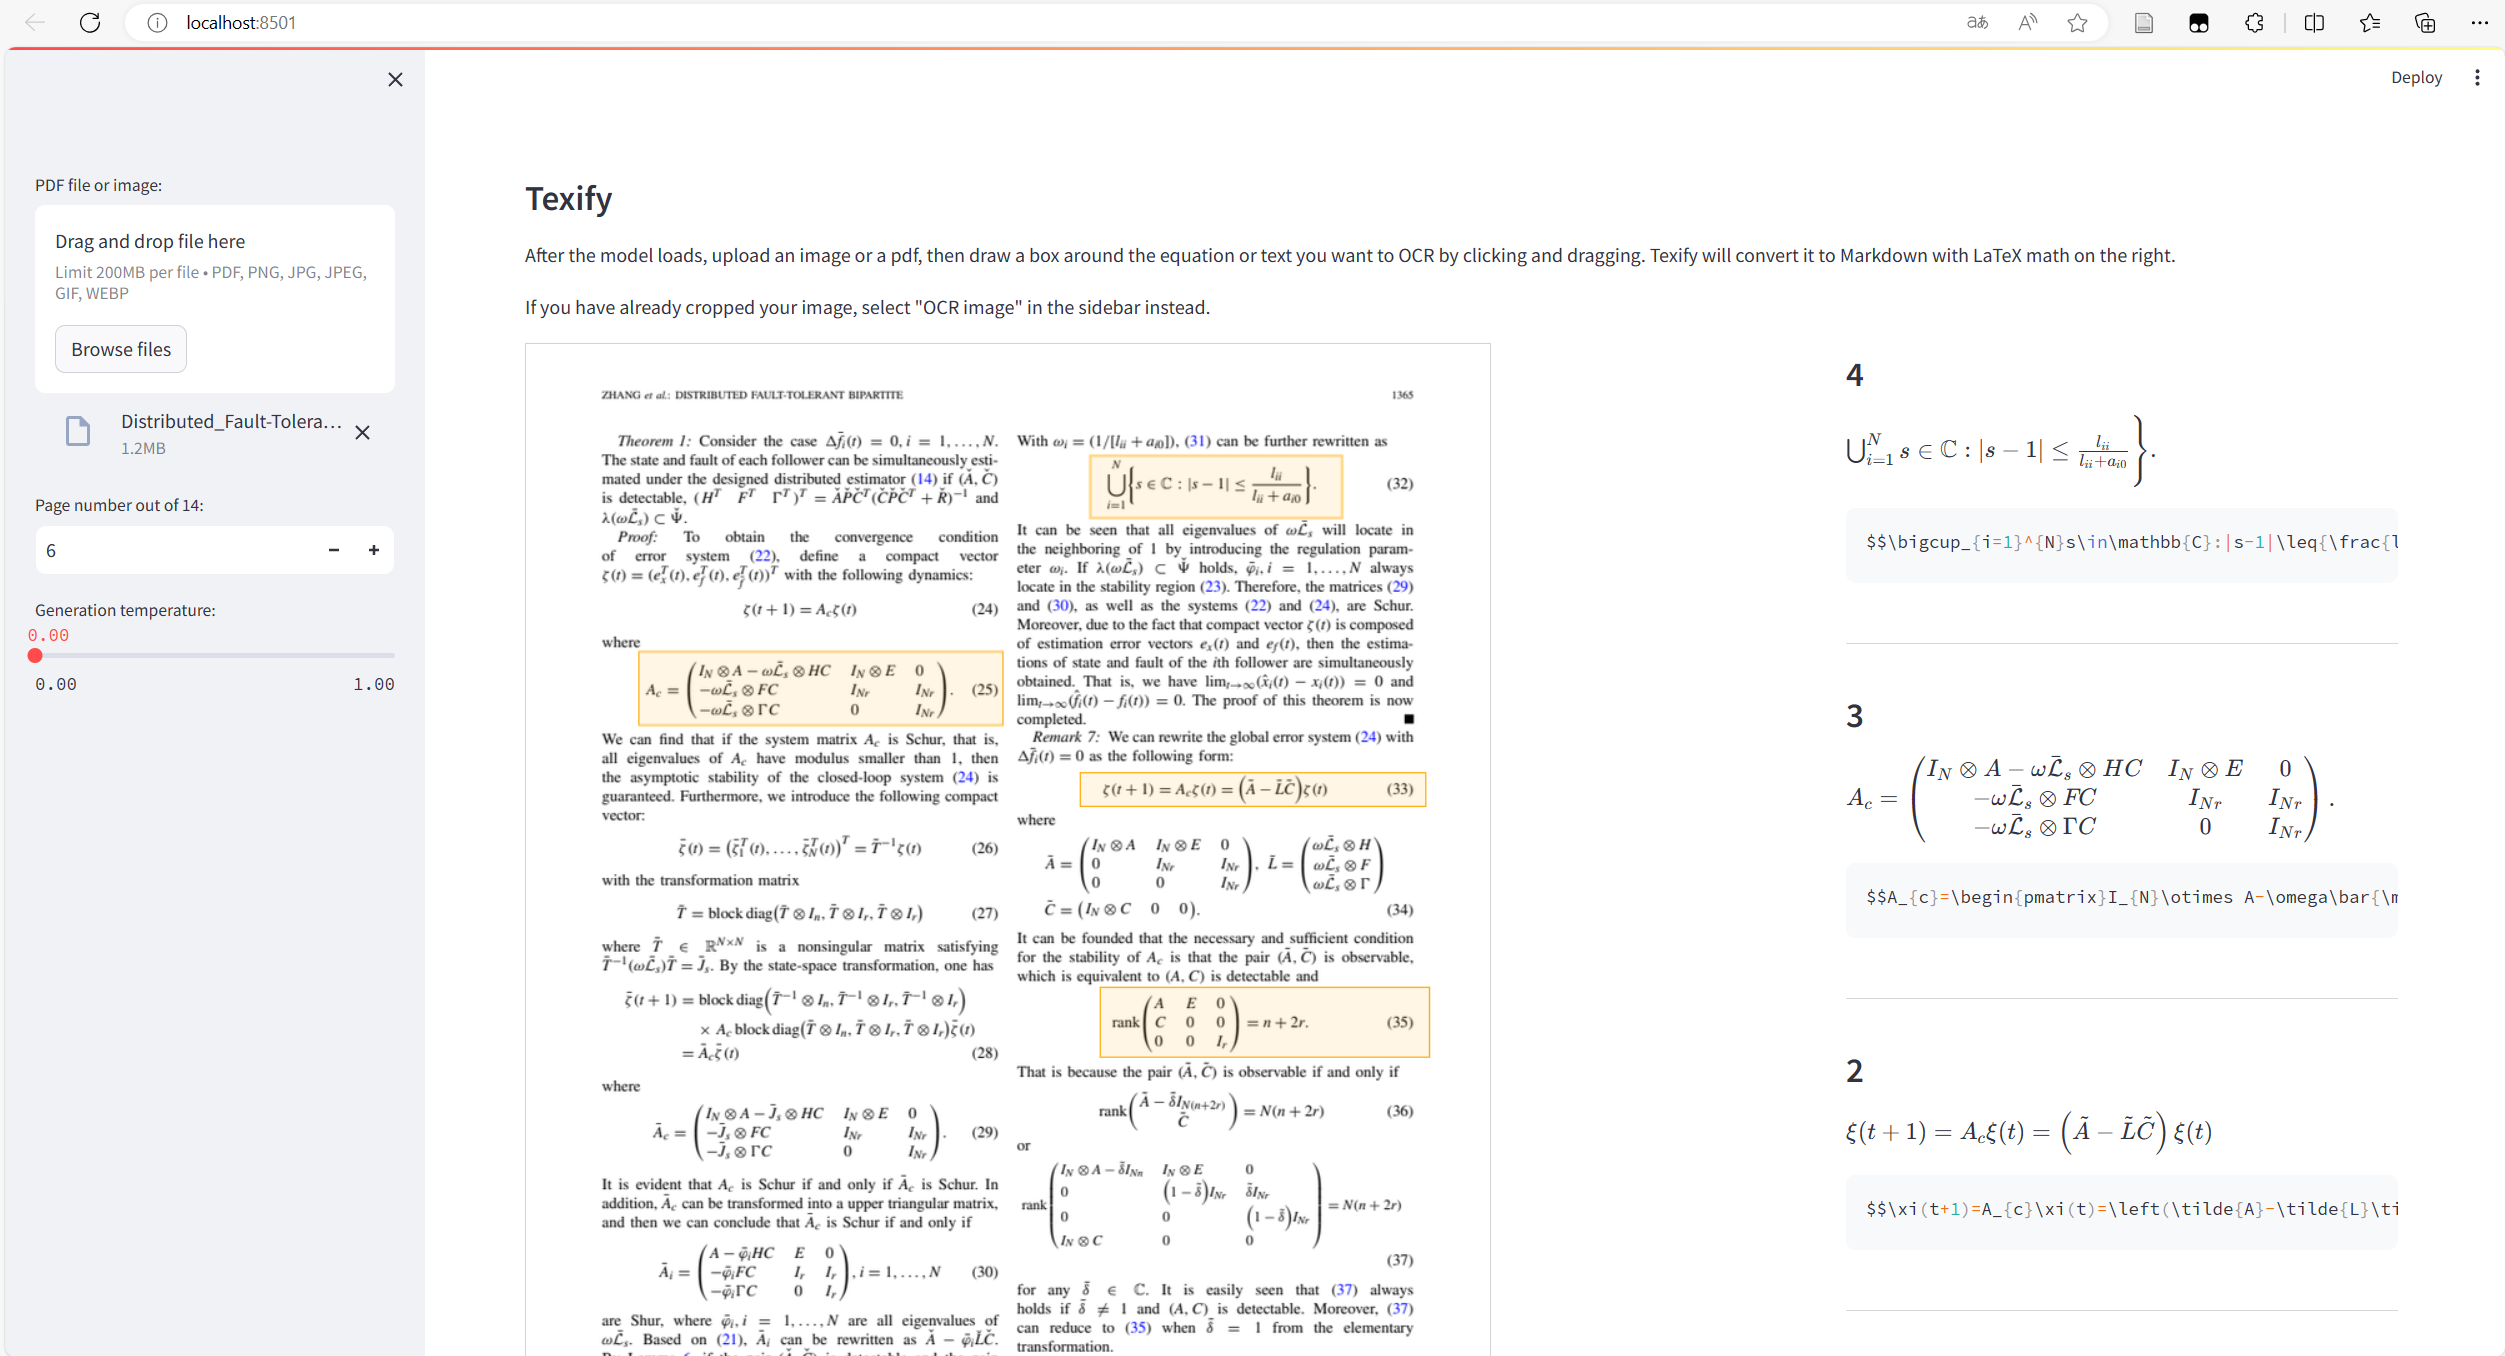The image size is (2505, 1356).
Task: Open browser collections icon
Action: (2425, 22)
